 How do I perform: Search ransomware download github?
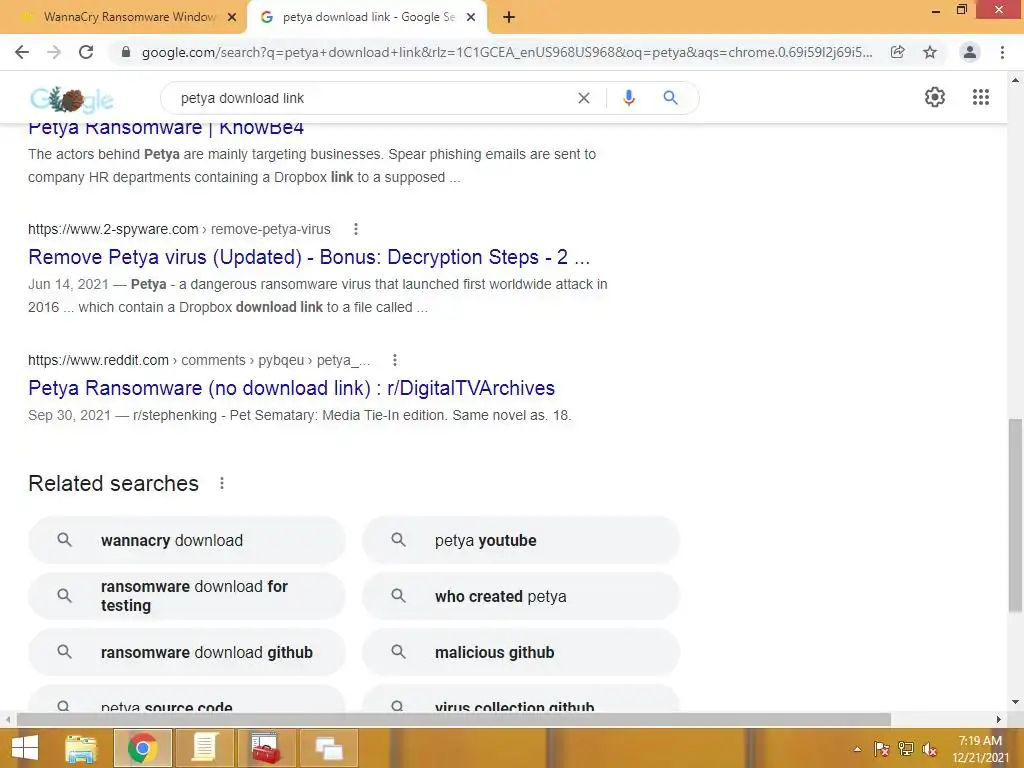coord(187,652)
